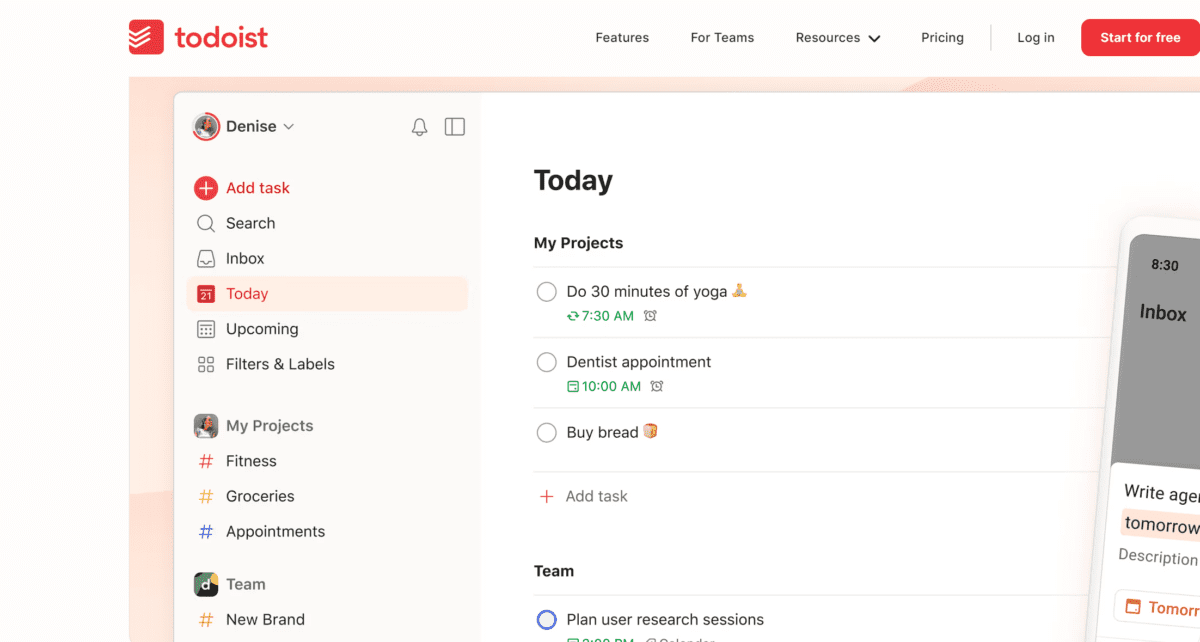Click the Inbox tray icon
This screenshot has width=1200, height=642.
tap(206, 258)
